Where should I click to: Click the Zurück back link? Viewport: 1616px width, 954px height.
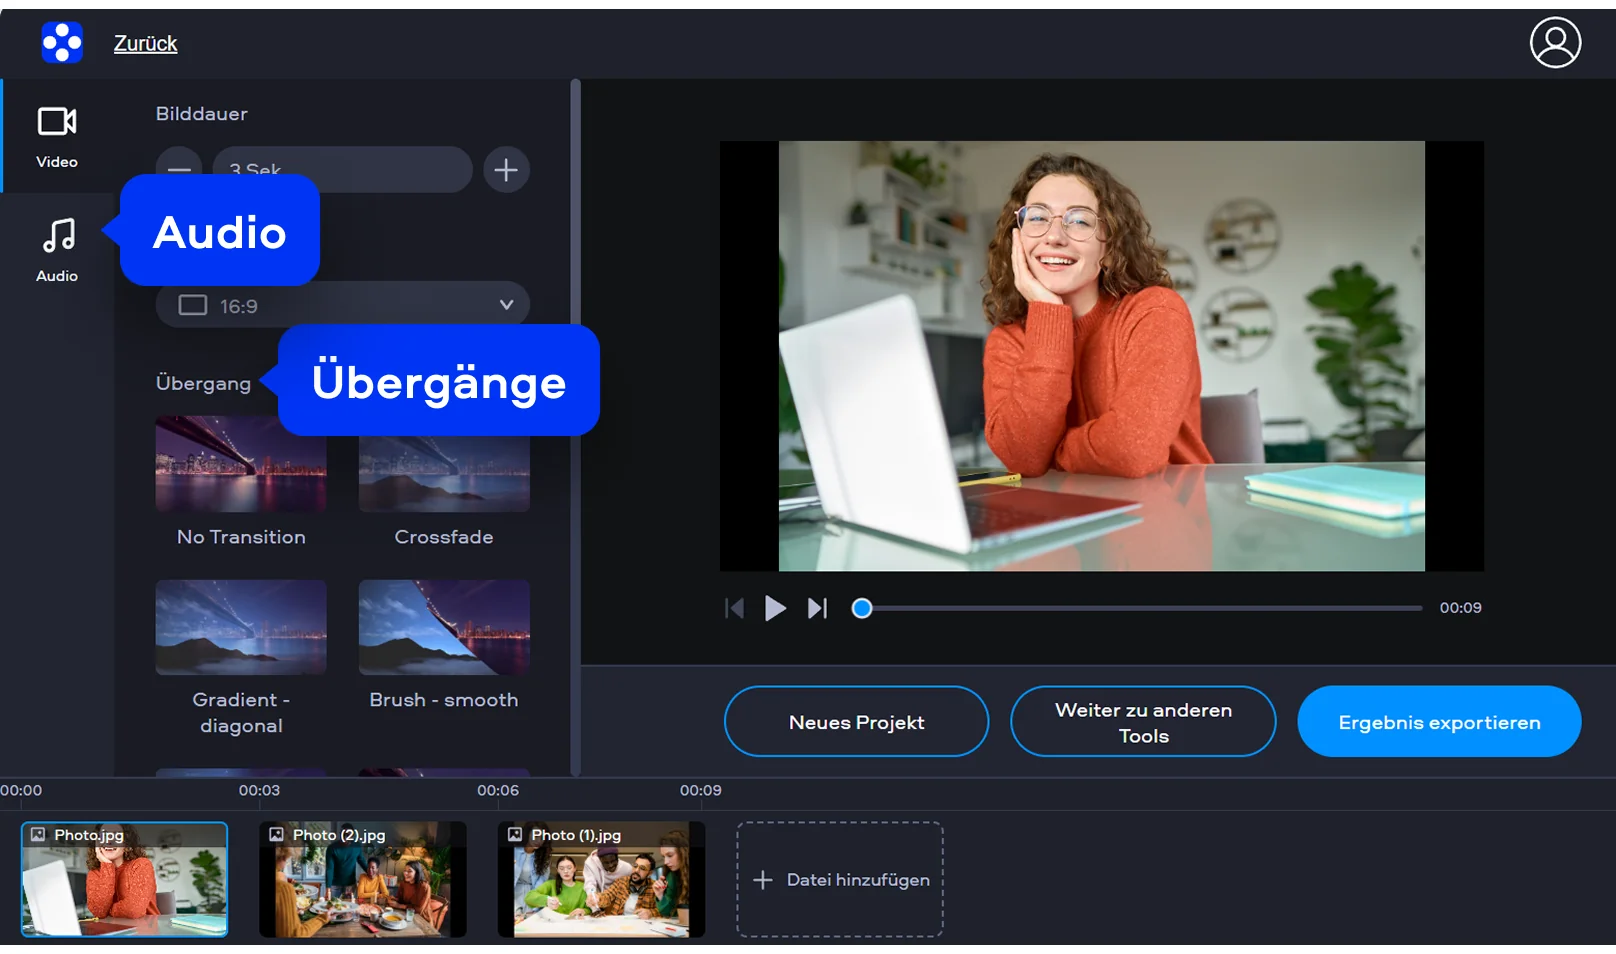click(x=145, y=43)
